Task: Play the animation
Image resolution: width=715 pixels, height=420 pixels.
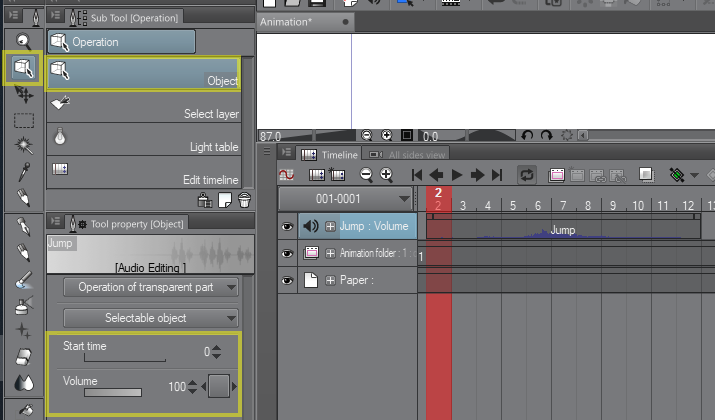Action: (456, 175)
